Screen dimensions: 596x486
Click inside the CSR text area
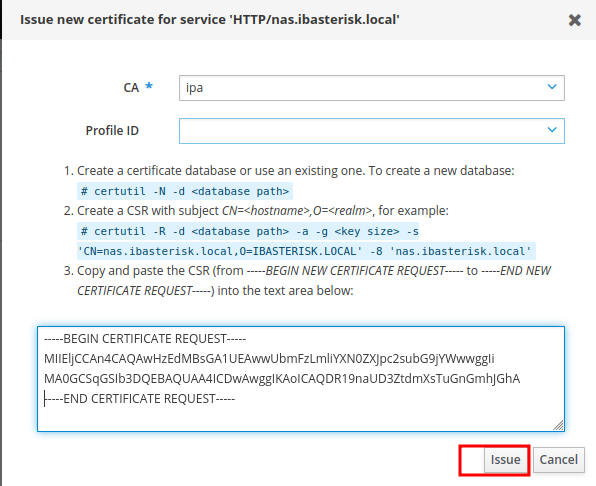[301, 379]
